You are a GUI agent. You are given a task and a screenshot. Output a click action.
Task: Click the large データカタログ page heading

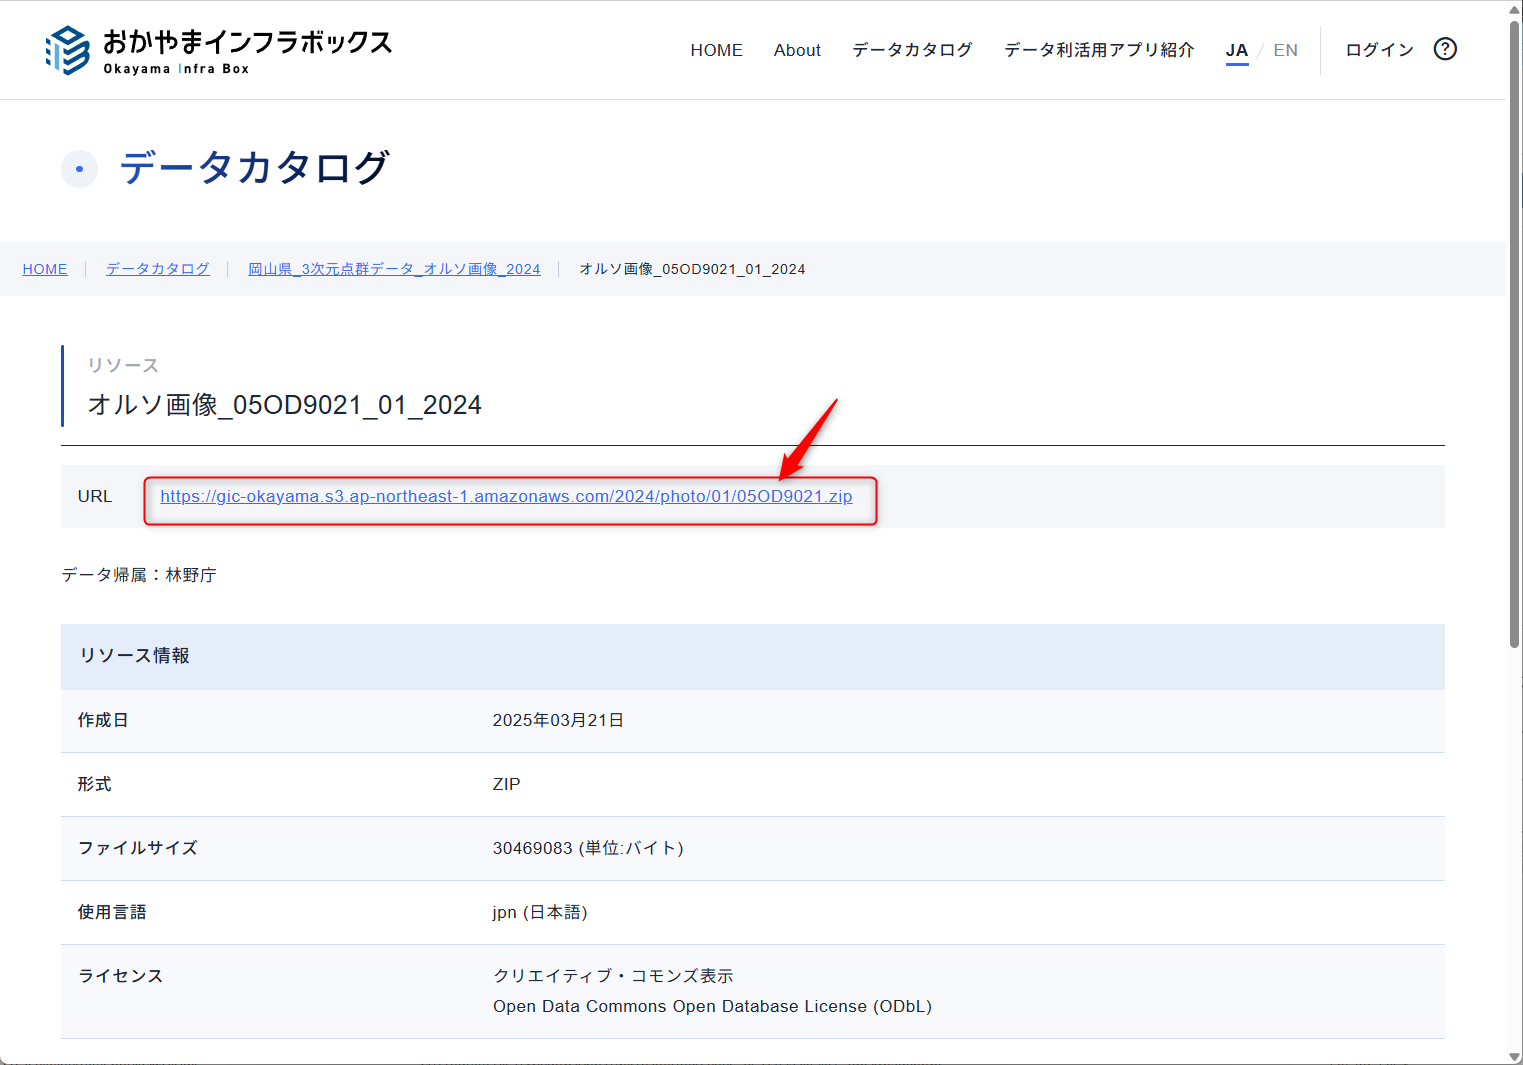(254, 168)
